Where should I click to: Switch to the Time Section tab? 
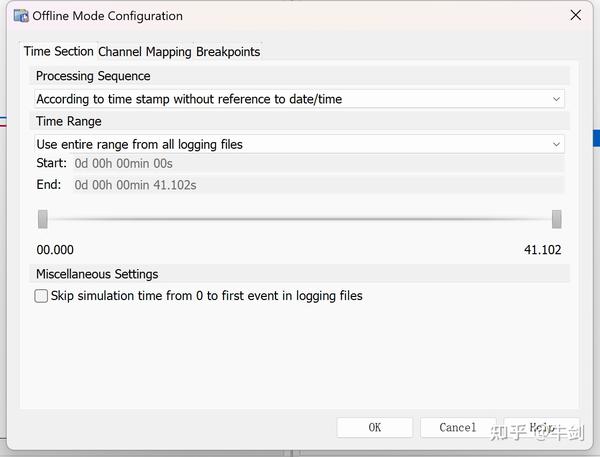[x=59, y=51]
